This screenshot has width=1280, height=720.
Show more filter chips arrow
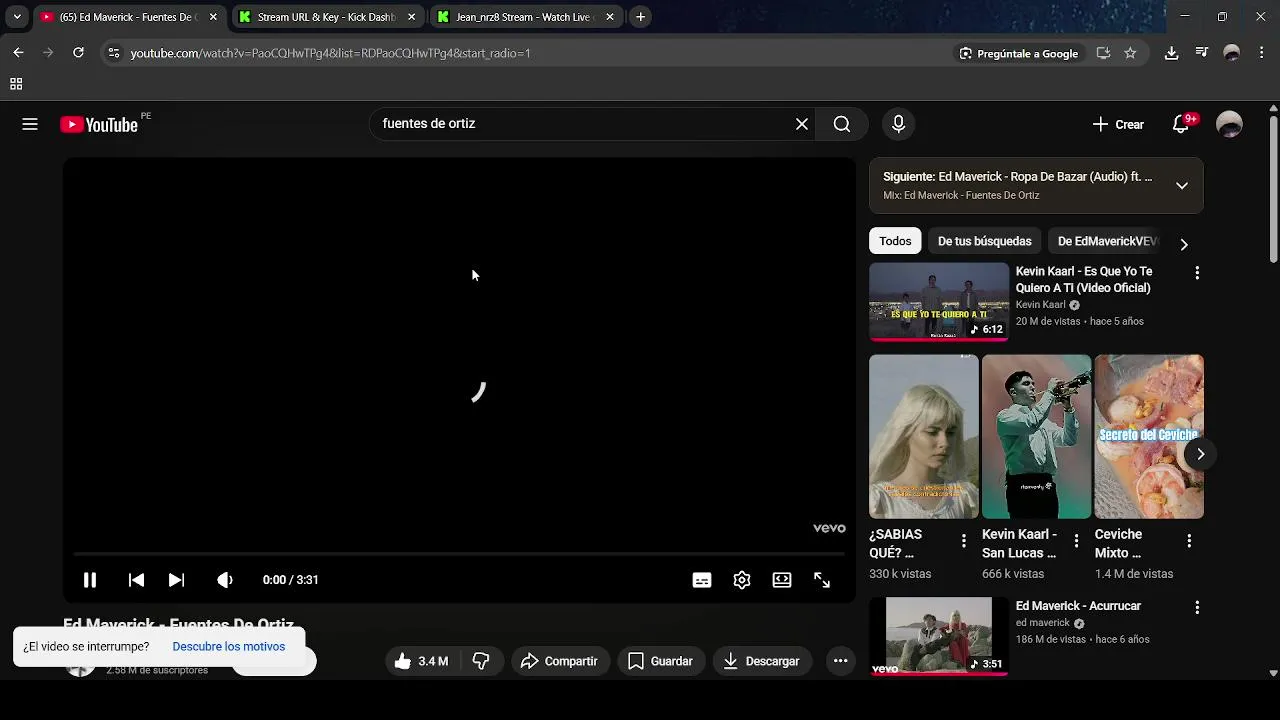click(x=1184, y=244)
